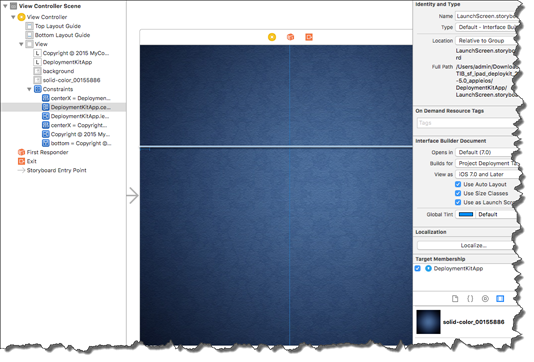Select the Top Layout Guide row text
The width and height of the screenshot is (534, 362).
(x=58, y=26)
